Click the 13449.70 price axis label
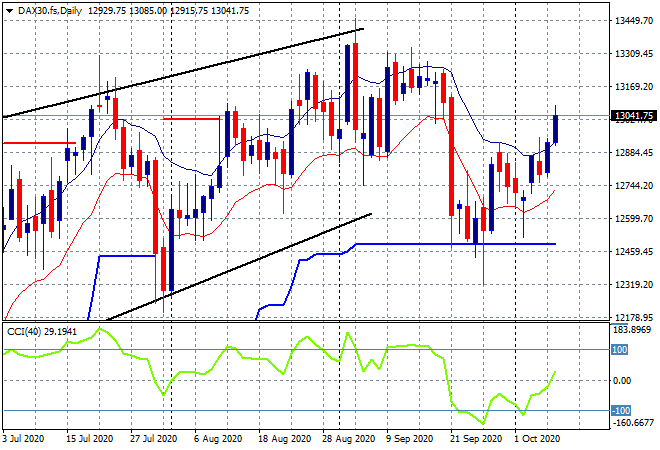The height and width of the screenshot is (450, 660). coord(633,21)
